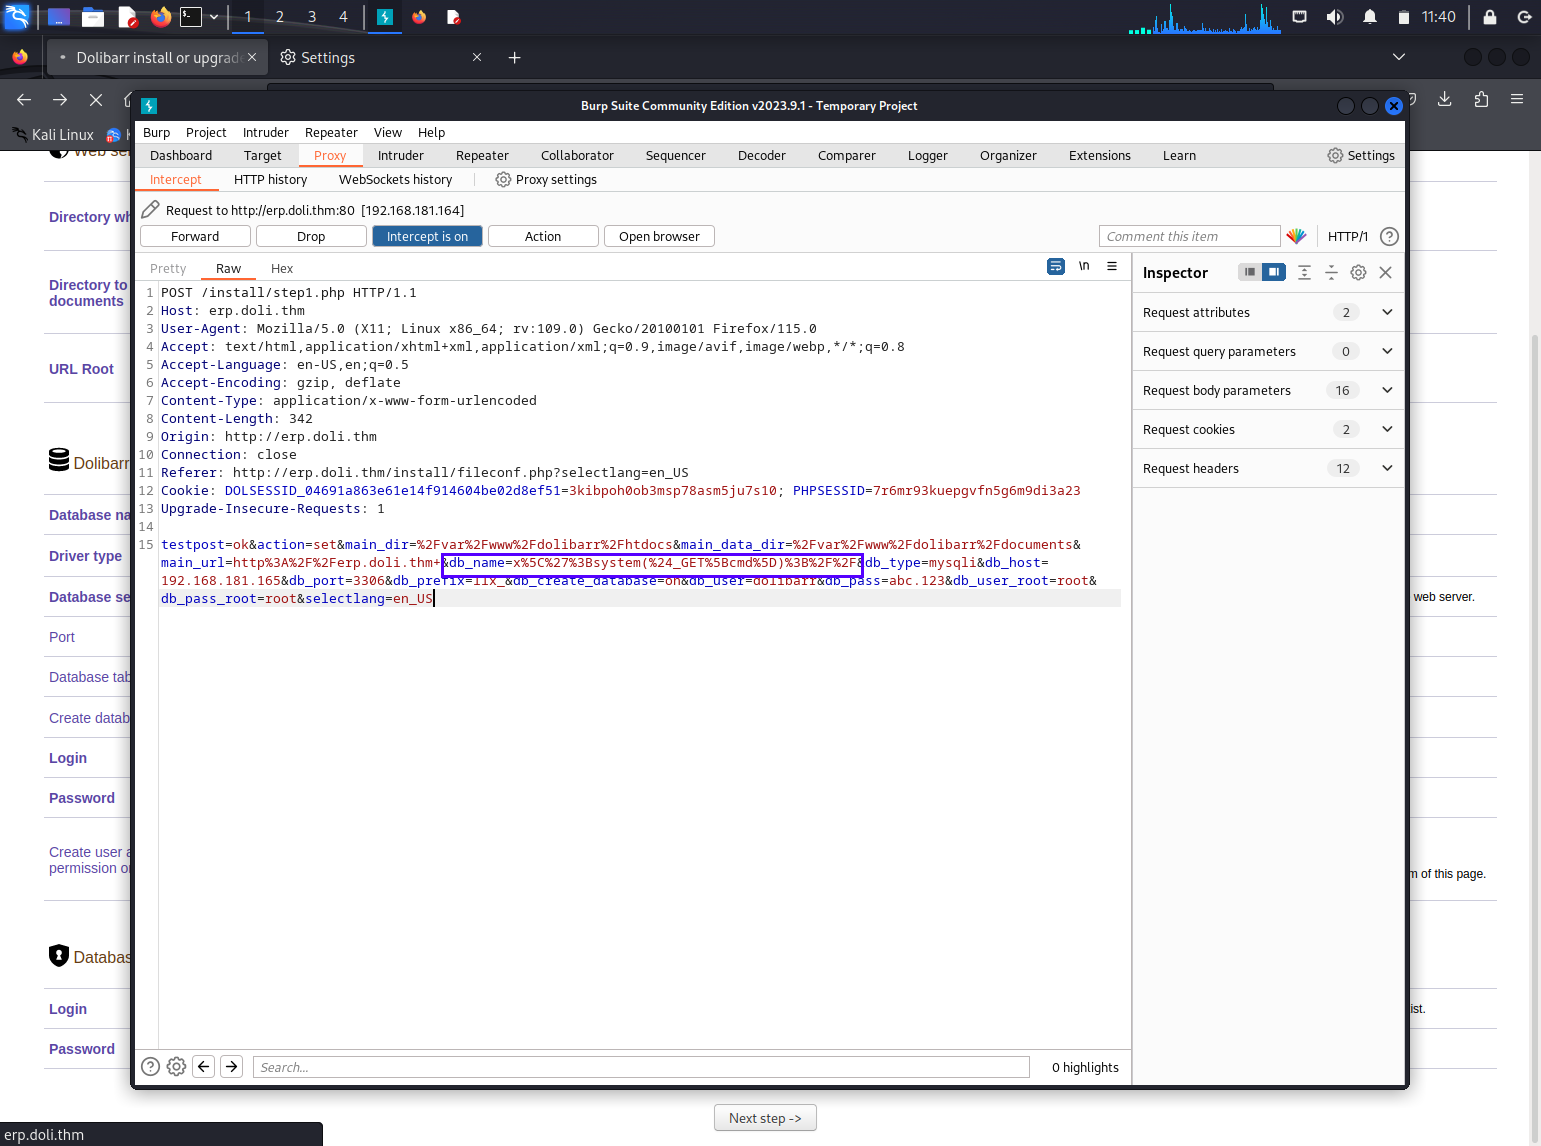Open Firefox list all tabs chevron

pos(1399,57)
